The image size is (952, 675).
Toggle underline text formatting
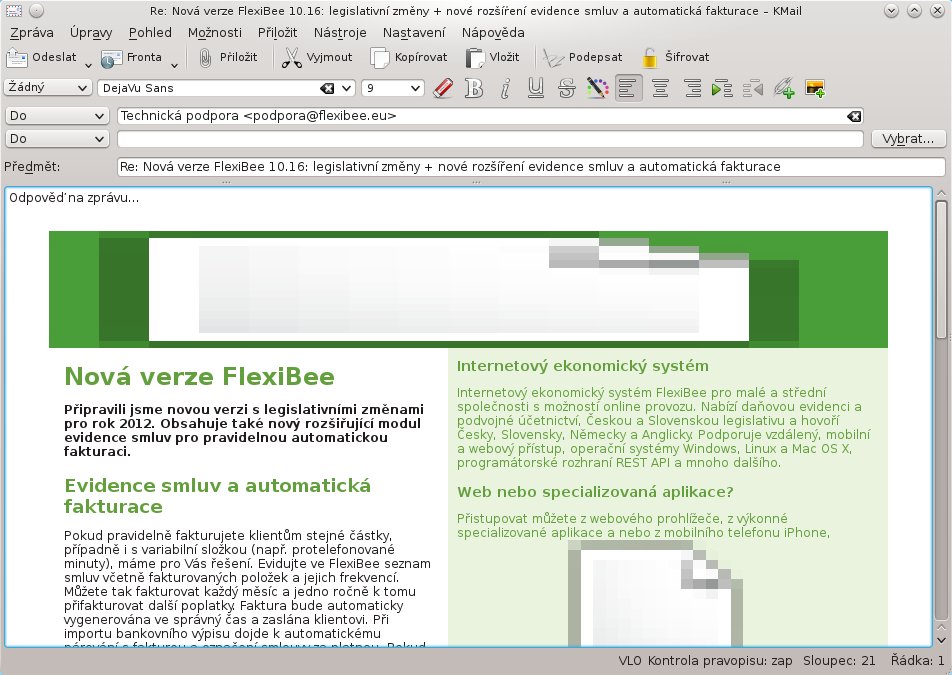(535, 89)
